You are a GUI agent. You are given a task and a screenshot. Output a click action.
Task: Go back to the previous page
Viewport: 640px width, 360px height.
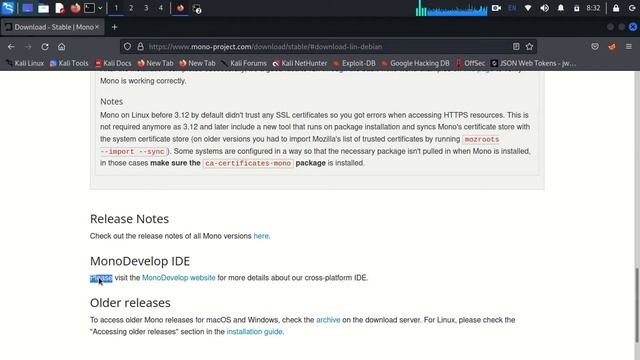click(x=11, y=47)
